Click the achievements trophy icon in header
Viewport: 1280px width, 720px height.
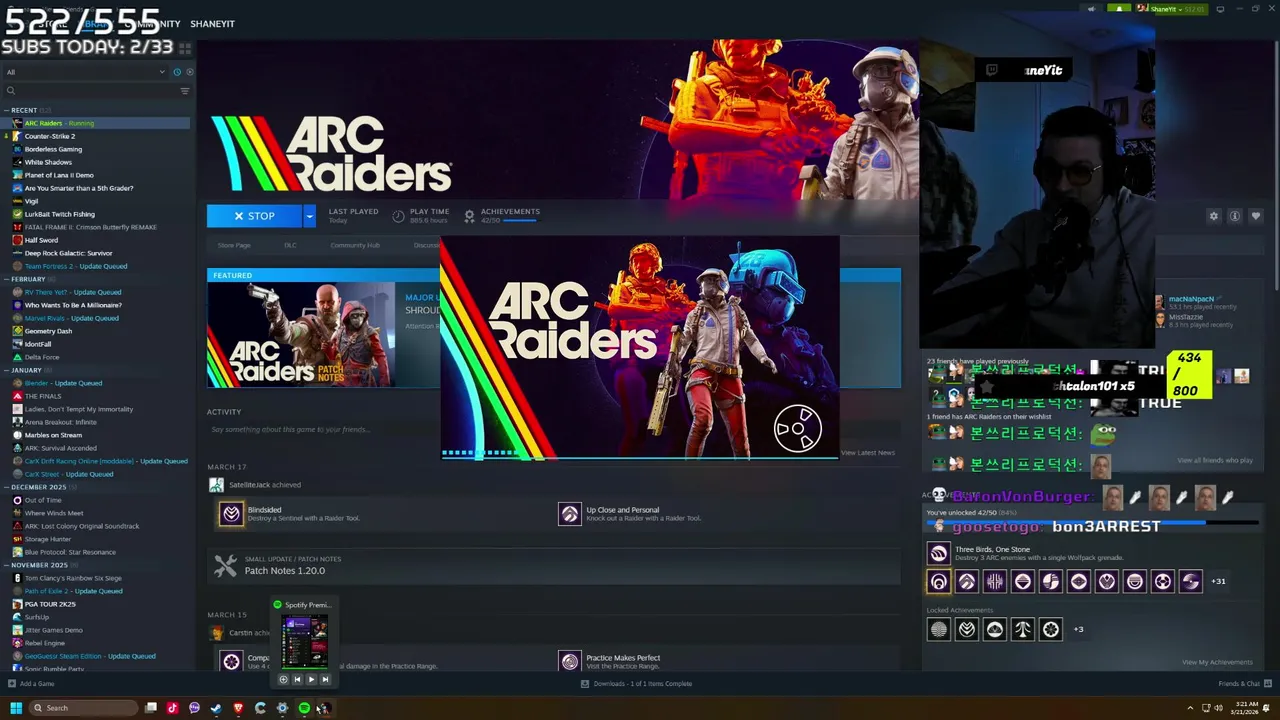[x=469, y=216]
